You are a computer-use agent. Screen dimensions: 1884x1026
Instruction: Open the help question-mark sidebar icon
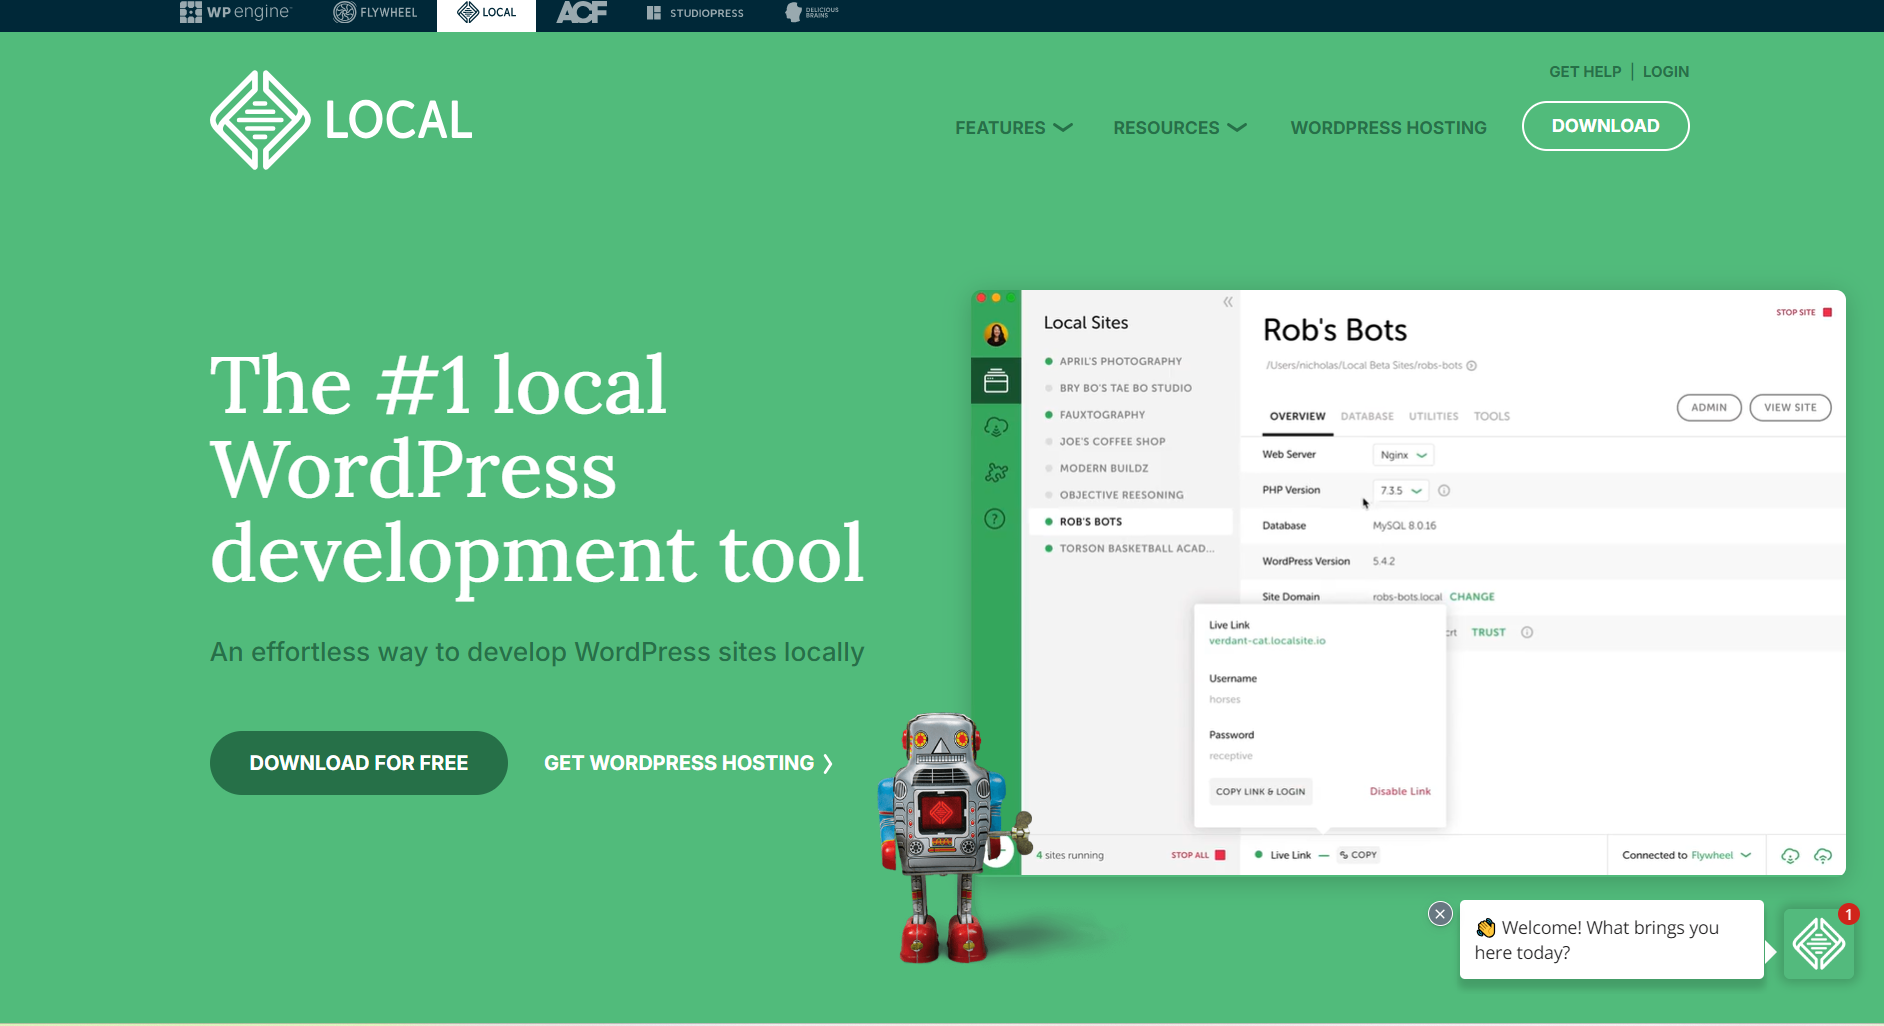(995, 519)
